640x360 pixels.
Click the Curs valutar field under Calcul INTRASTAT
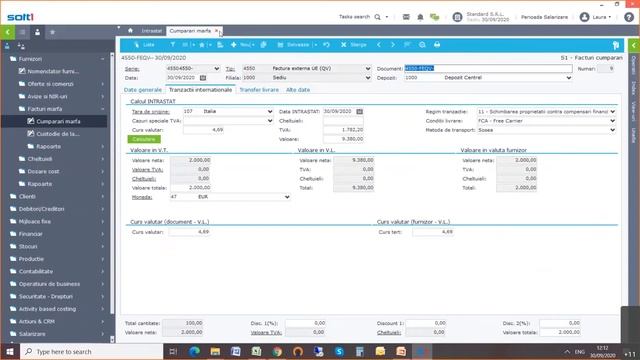[204, 130]
